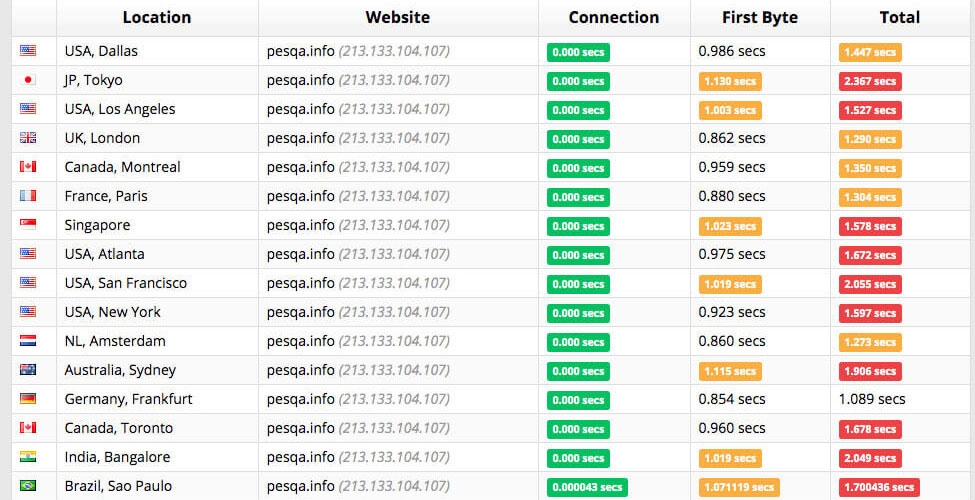Select the 'India, Bangalore' location text
The image size is (975, 500).
118,457
